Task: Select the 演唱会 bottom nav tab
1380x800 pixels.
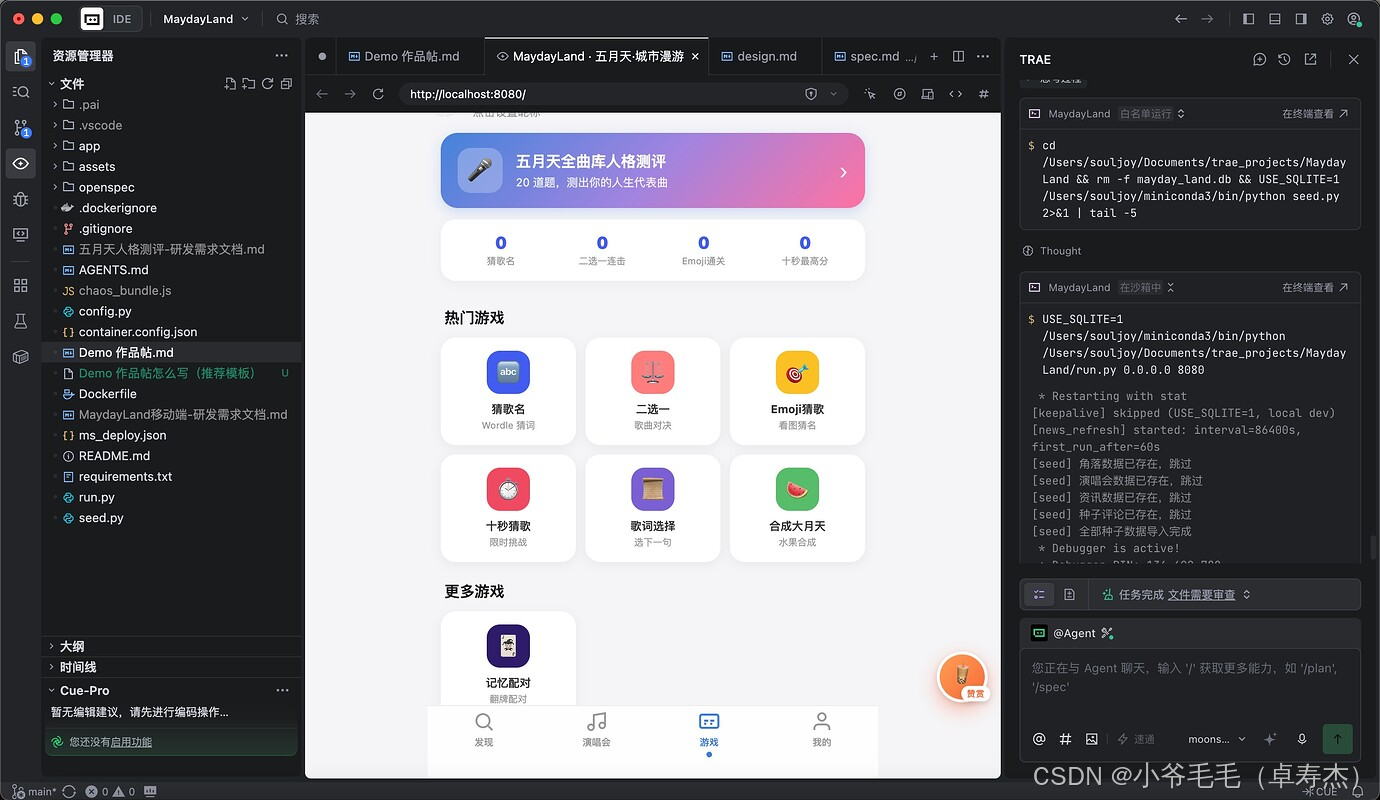Action: point(596,730)
